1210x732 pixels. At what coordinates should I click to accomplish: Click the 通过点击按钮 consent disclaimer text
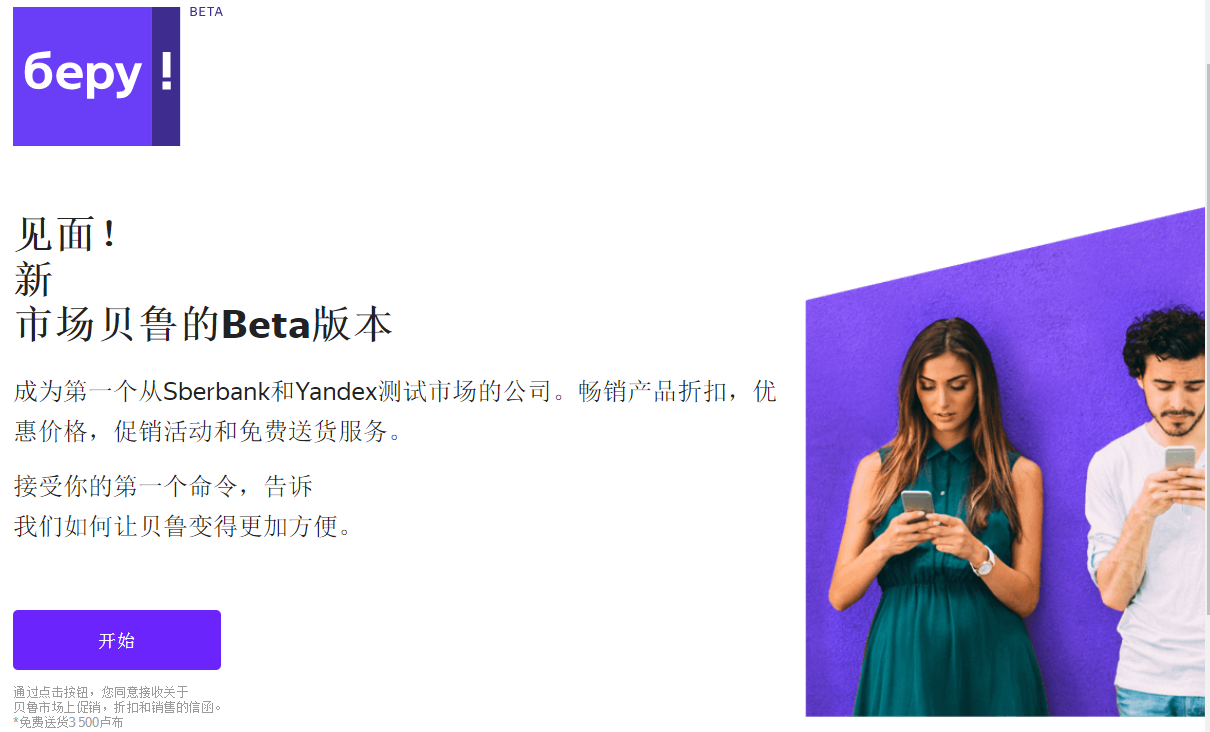(118, 699)
